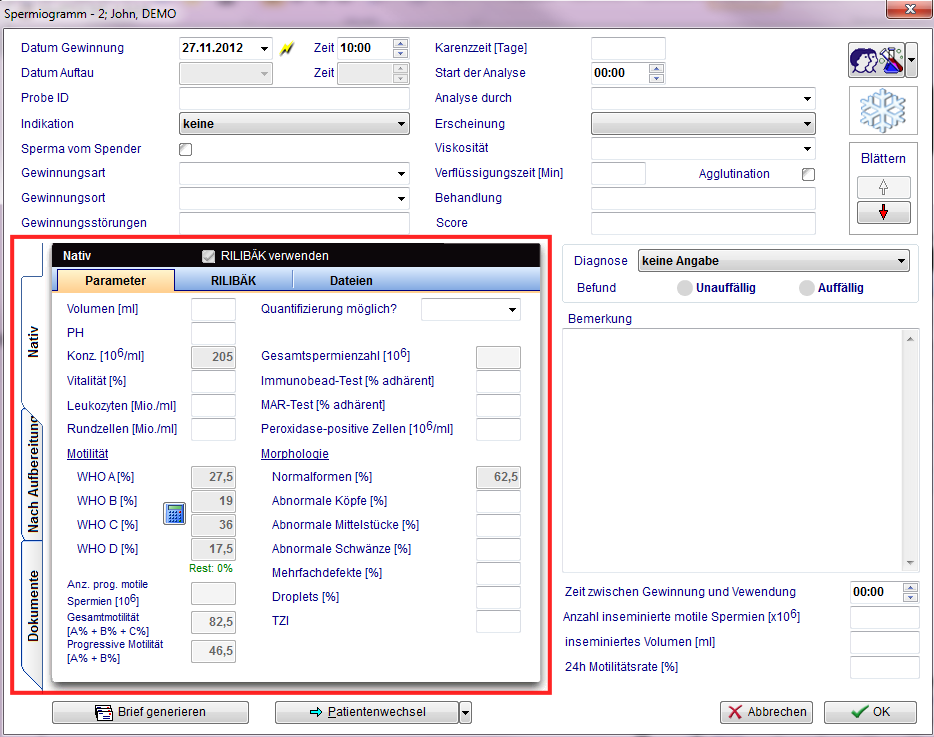
Task: Click the Score input field
Action: pyautogui.click(x=703, y=223)
